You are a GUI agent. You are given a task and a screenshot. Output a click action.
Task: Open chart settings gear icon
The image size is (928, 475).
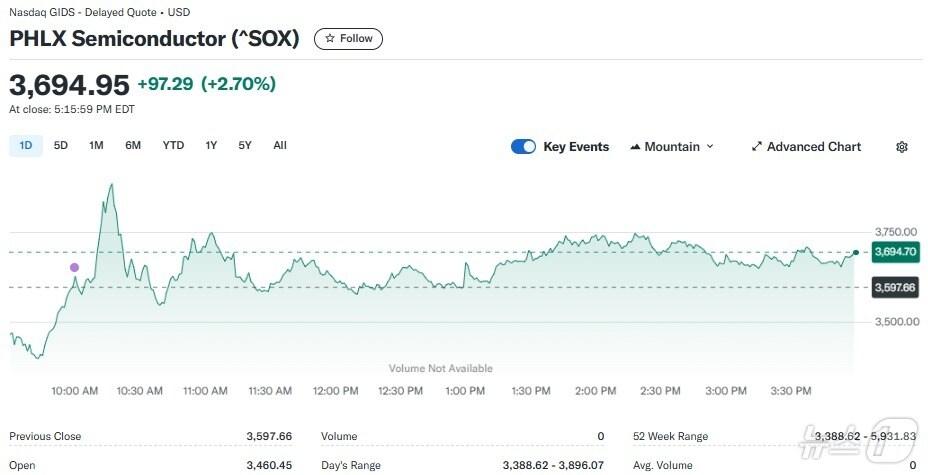pyautogui.click(x=902, y=147)
